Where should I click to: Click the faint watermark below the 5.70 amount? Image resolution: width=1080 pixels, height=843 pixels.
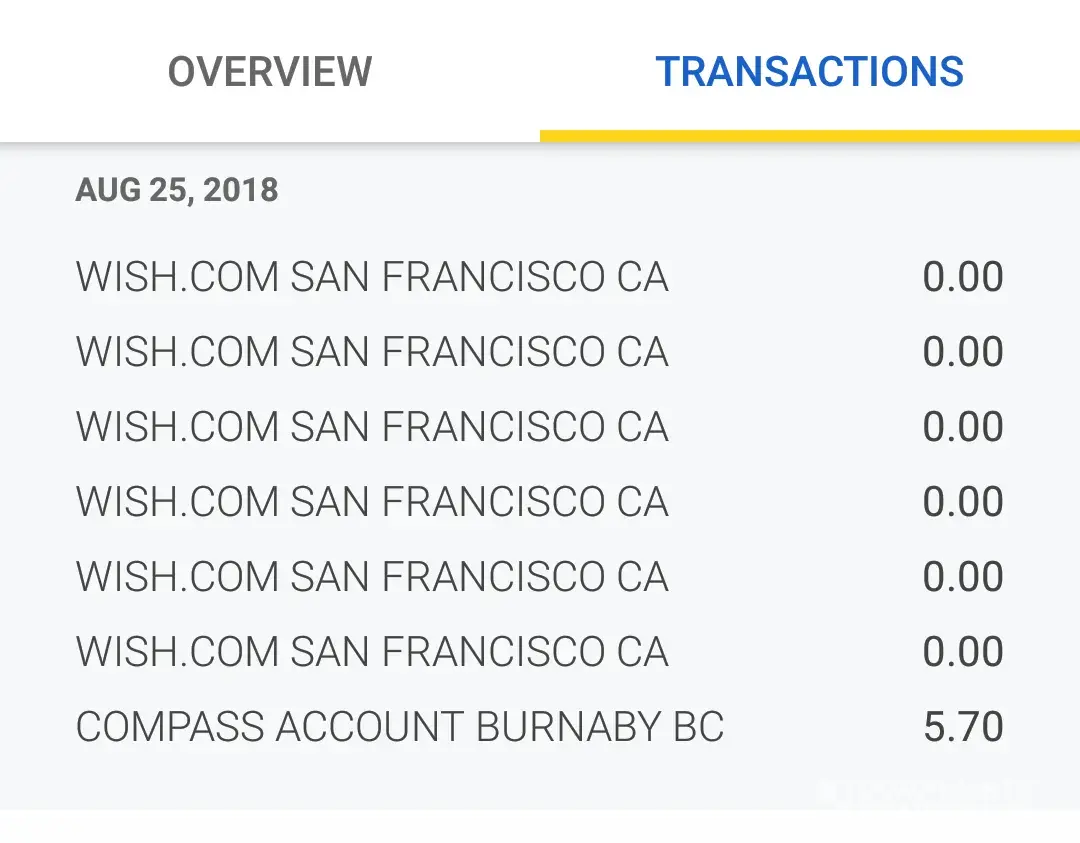click(925, 792)
